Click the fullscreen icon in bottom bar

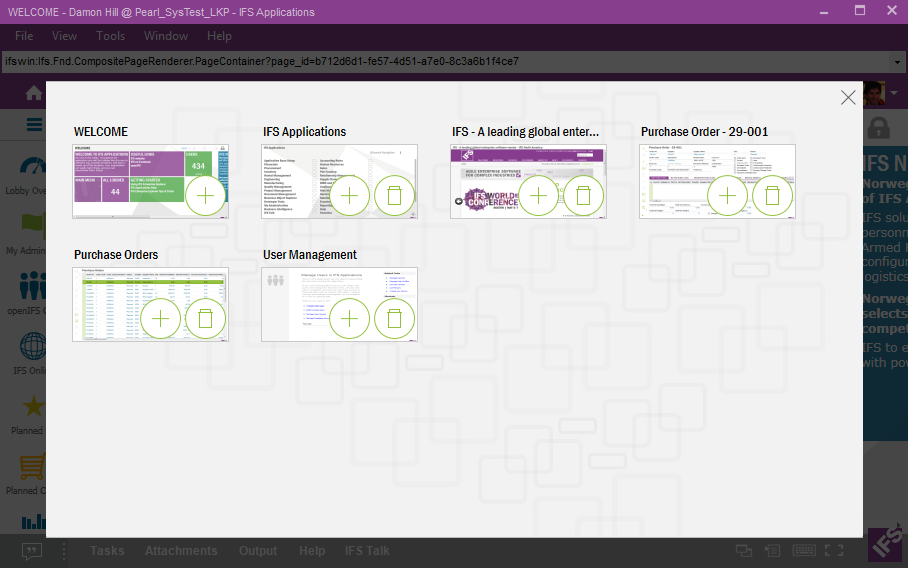coord(834,551)
